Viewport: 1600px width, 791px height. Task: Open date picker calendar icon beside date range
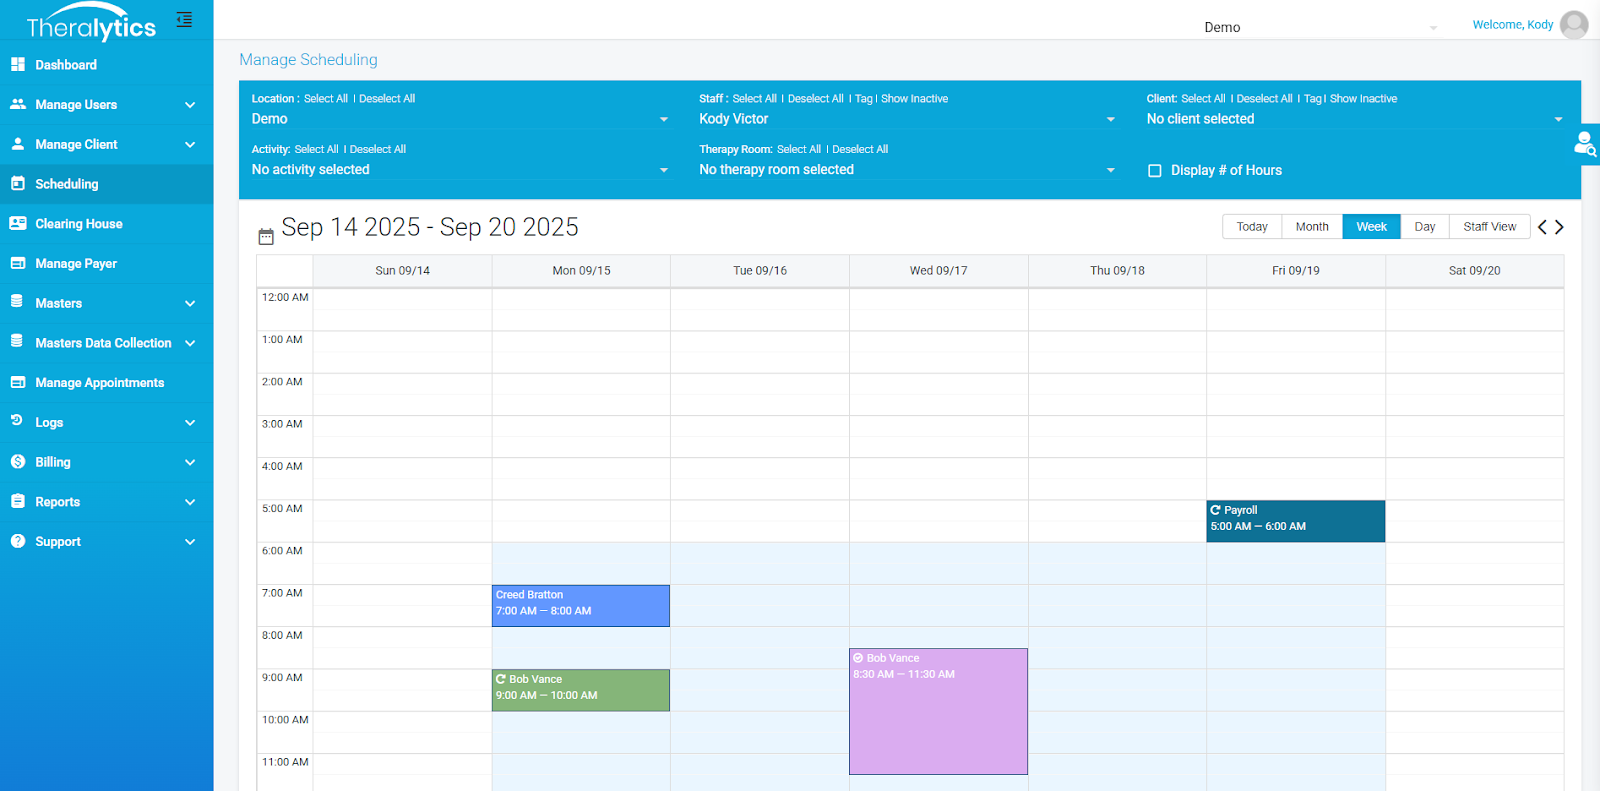266,236
